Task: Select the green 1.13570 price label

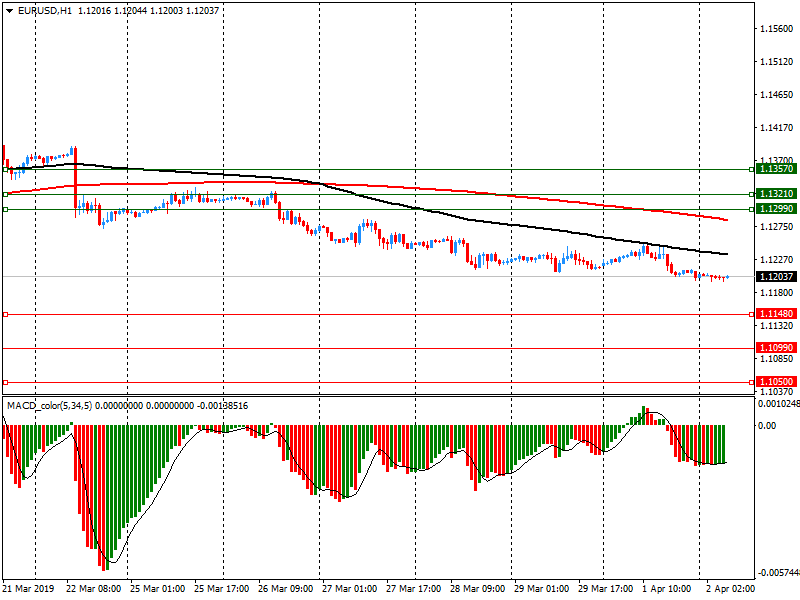Action: 776,170
